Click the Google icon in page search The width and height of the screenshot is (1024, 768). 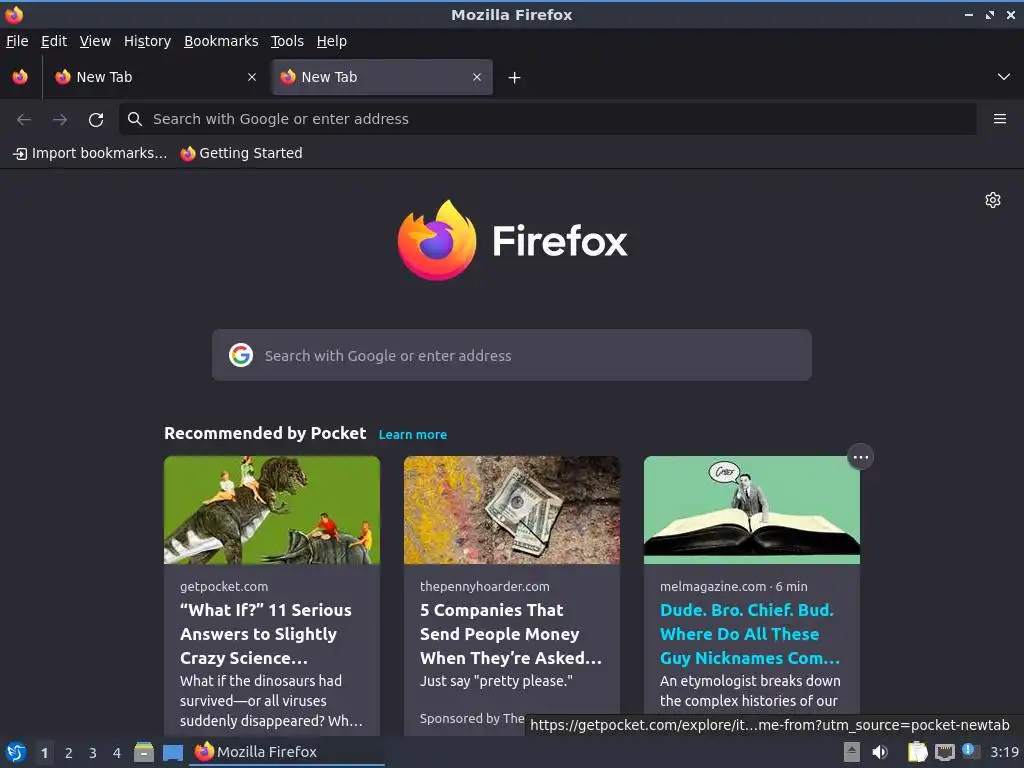click(241, 355)
